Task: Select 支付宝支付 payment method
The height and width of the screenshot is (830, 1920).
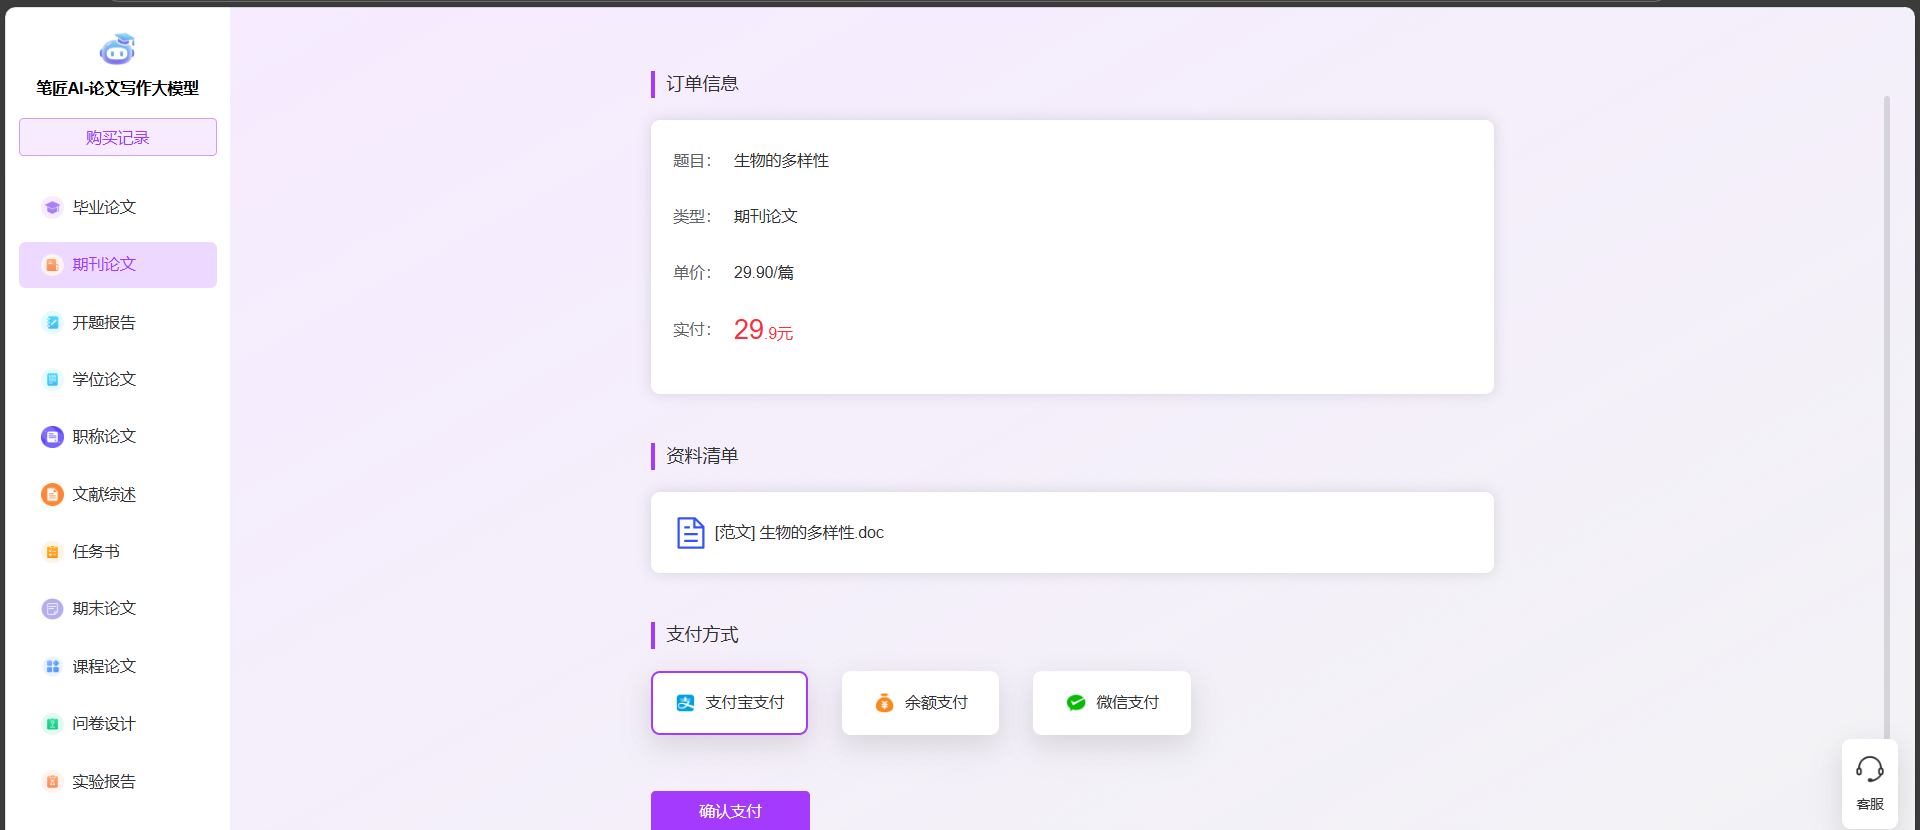Action: tap(729, 703)
